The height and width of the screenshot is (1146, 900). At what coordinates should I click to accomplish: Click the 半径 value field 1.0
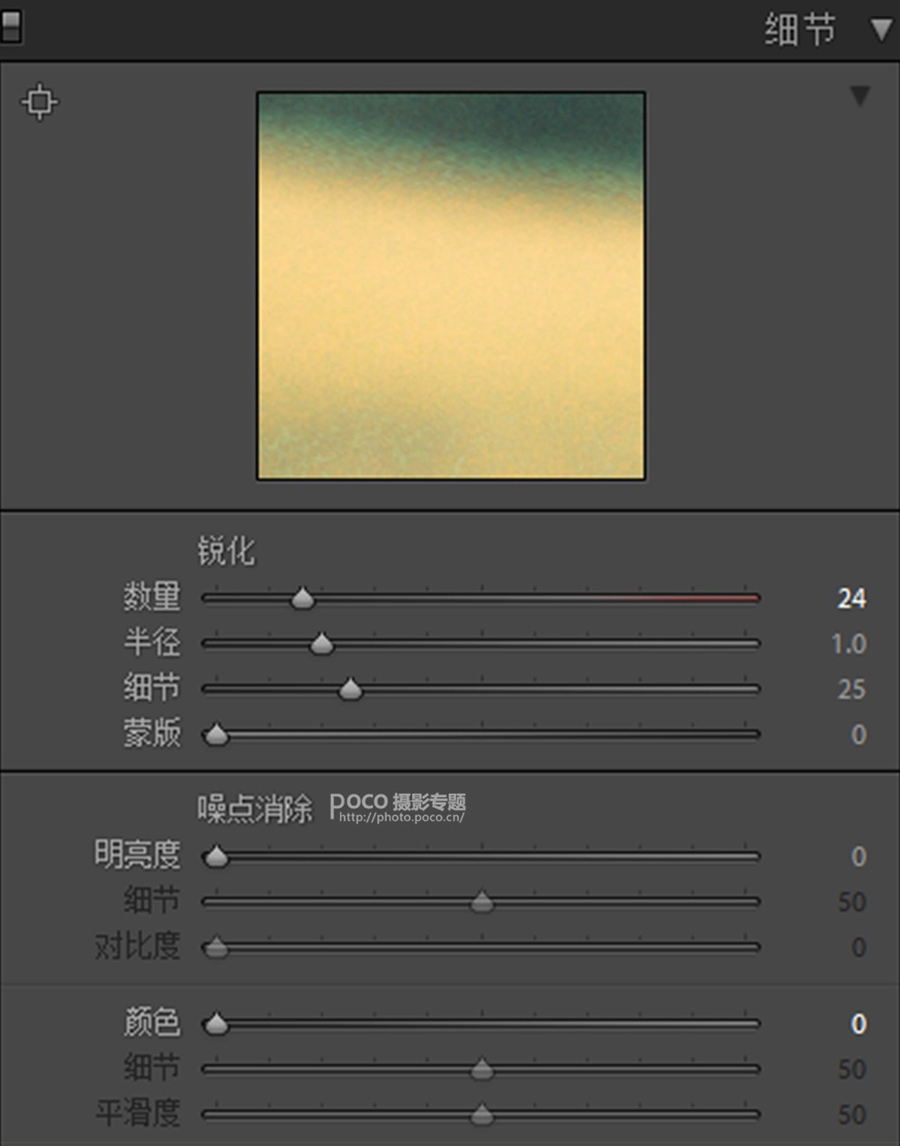coord(849,644)
